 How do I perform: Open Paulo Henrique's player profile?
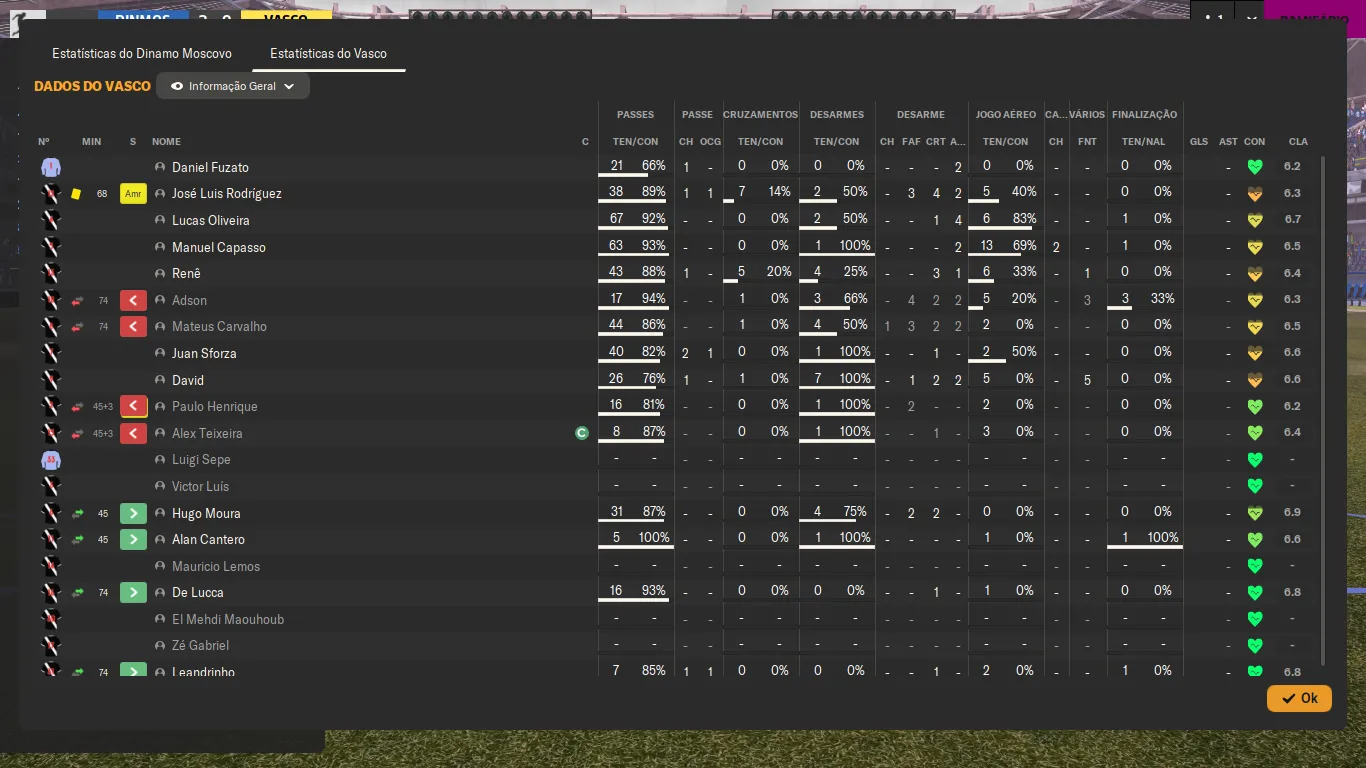tap(215, 406)
